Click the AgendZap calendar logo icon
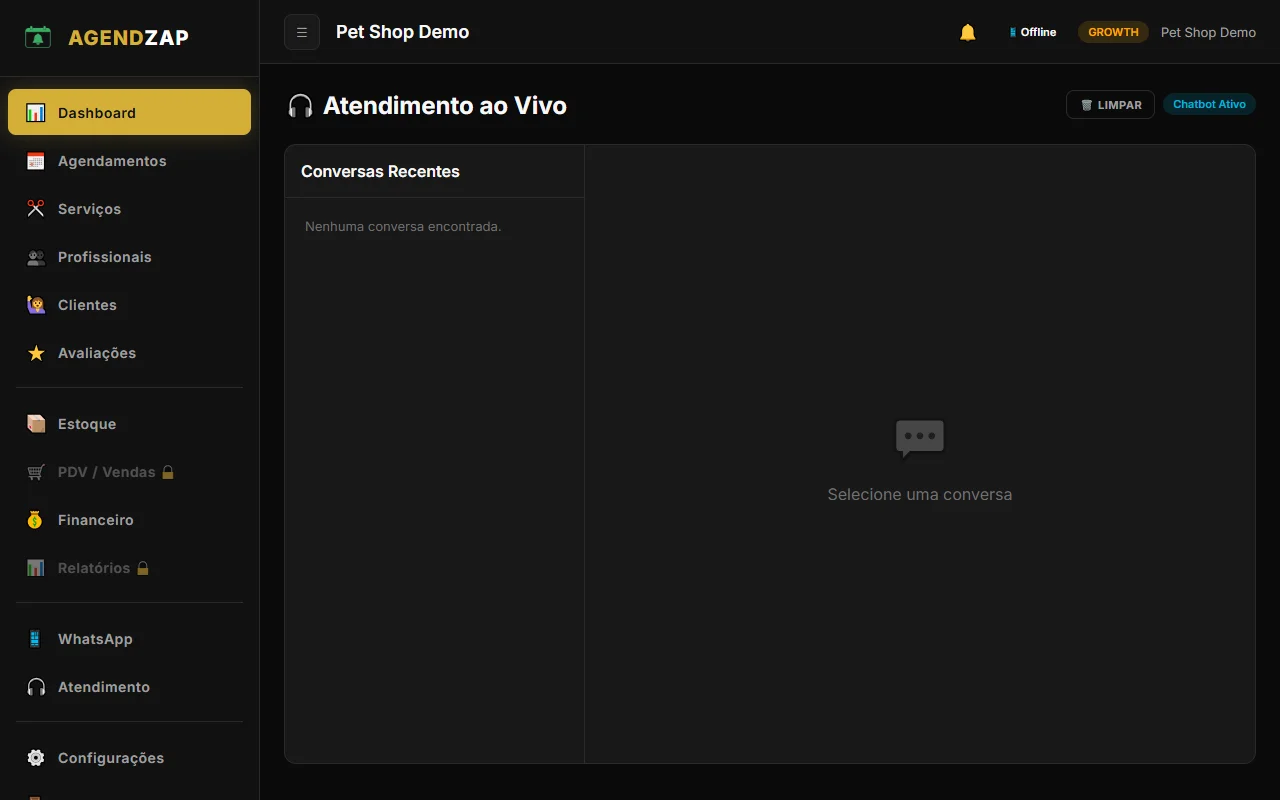 point(38,38)
